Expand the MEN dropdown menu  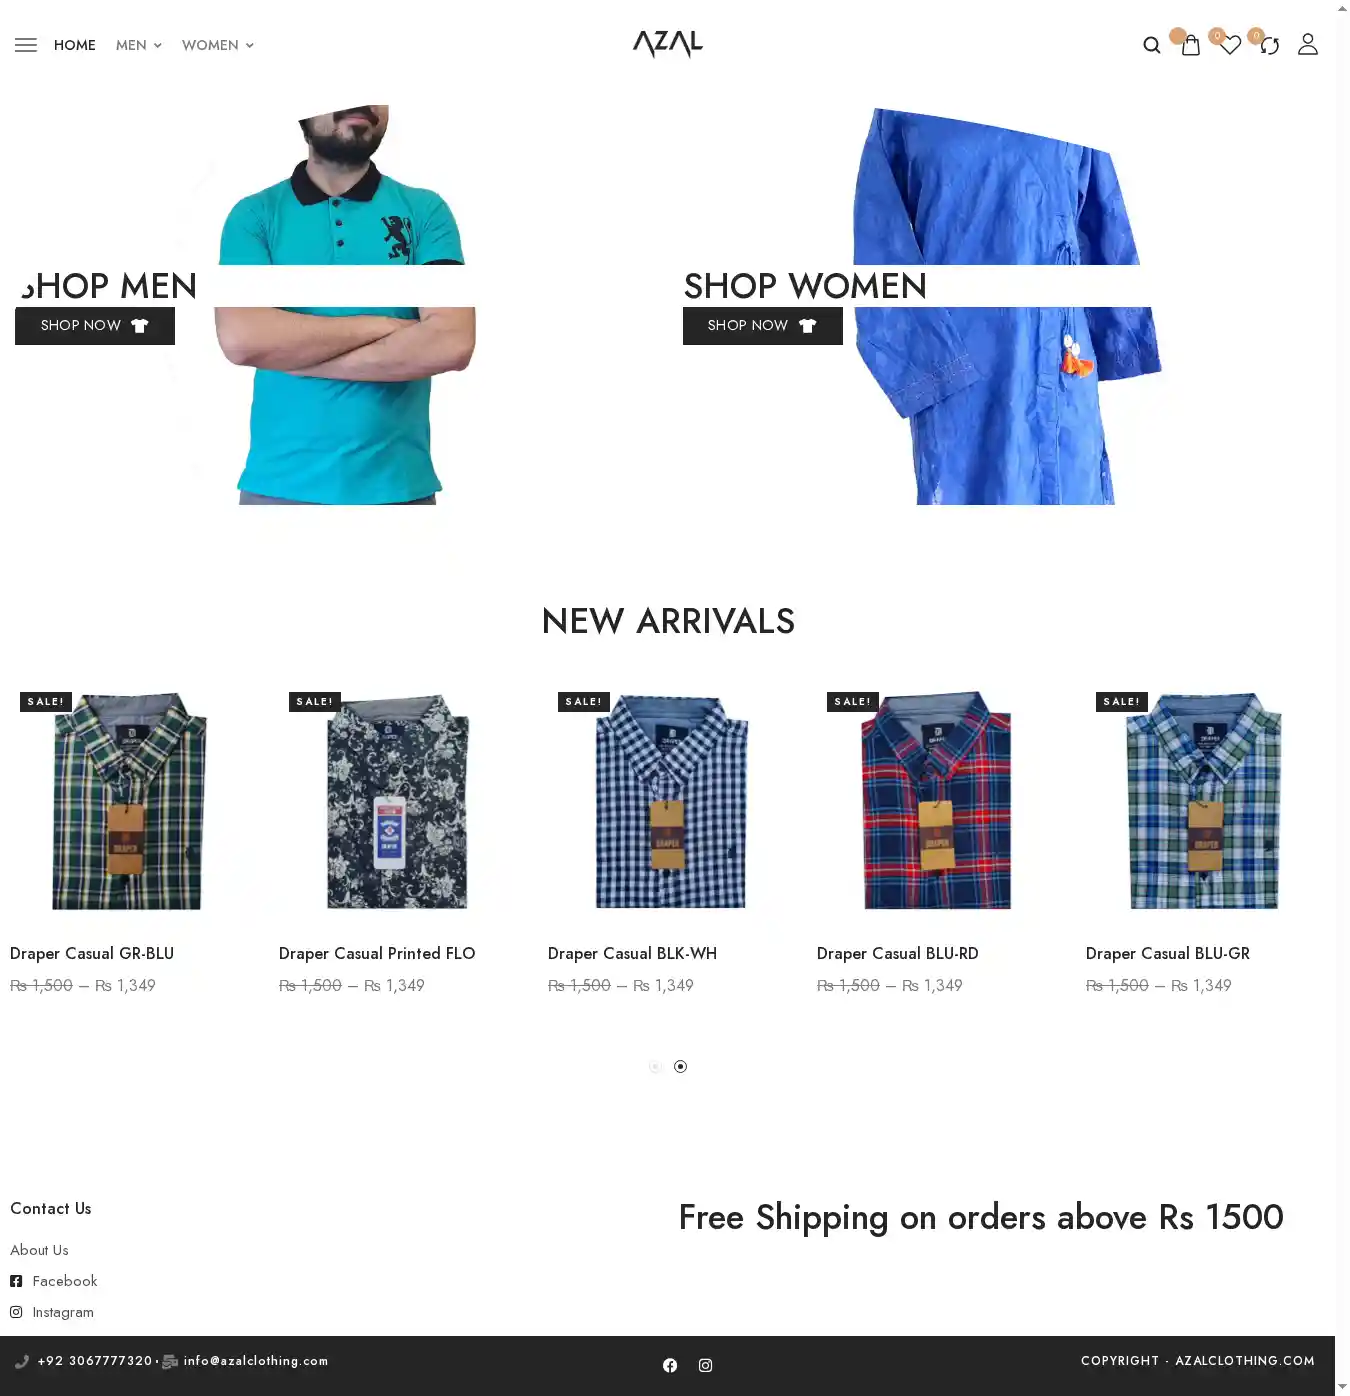[x=138, y=45]
